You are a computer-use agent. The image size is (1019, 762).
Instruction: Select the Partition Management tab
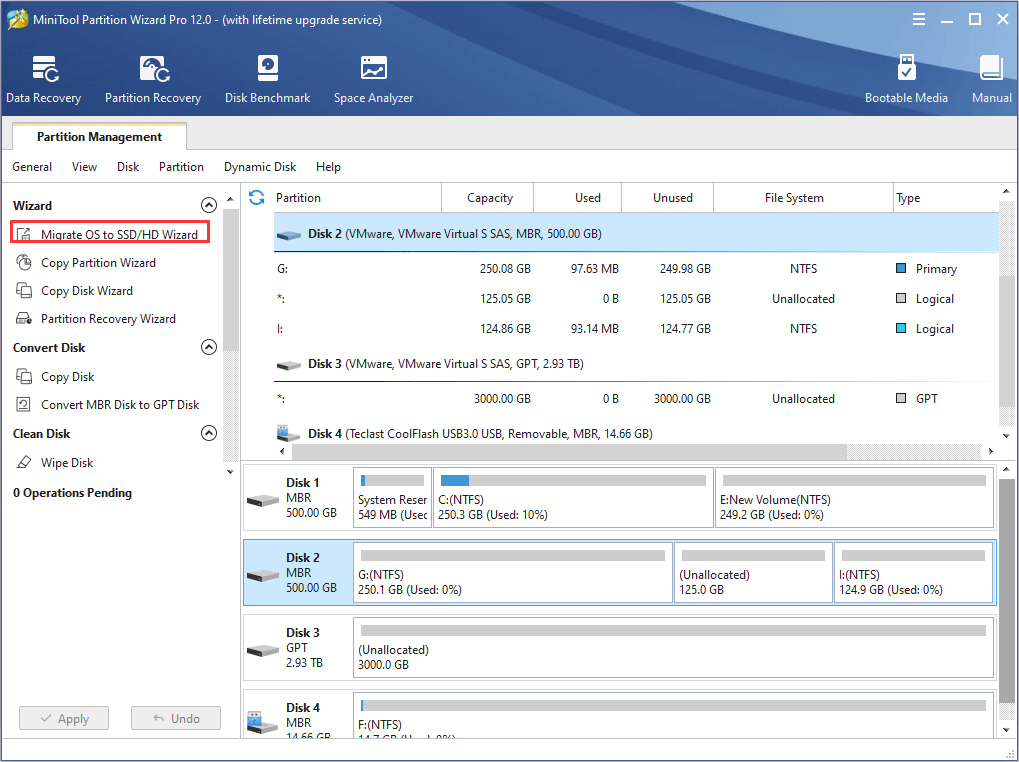(x=99, y=136)
